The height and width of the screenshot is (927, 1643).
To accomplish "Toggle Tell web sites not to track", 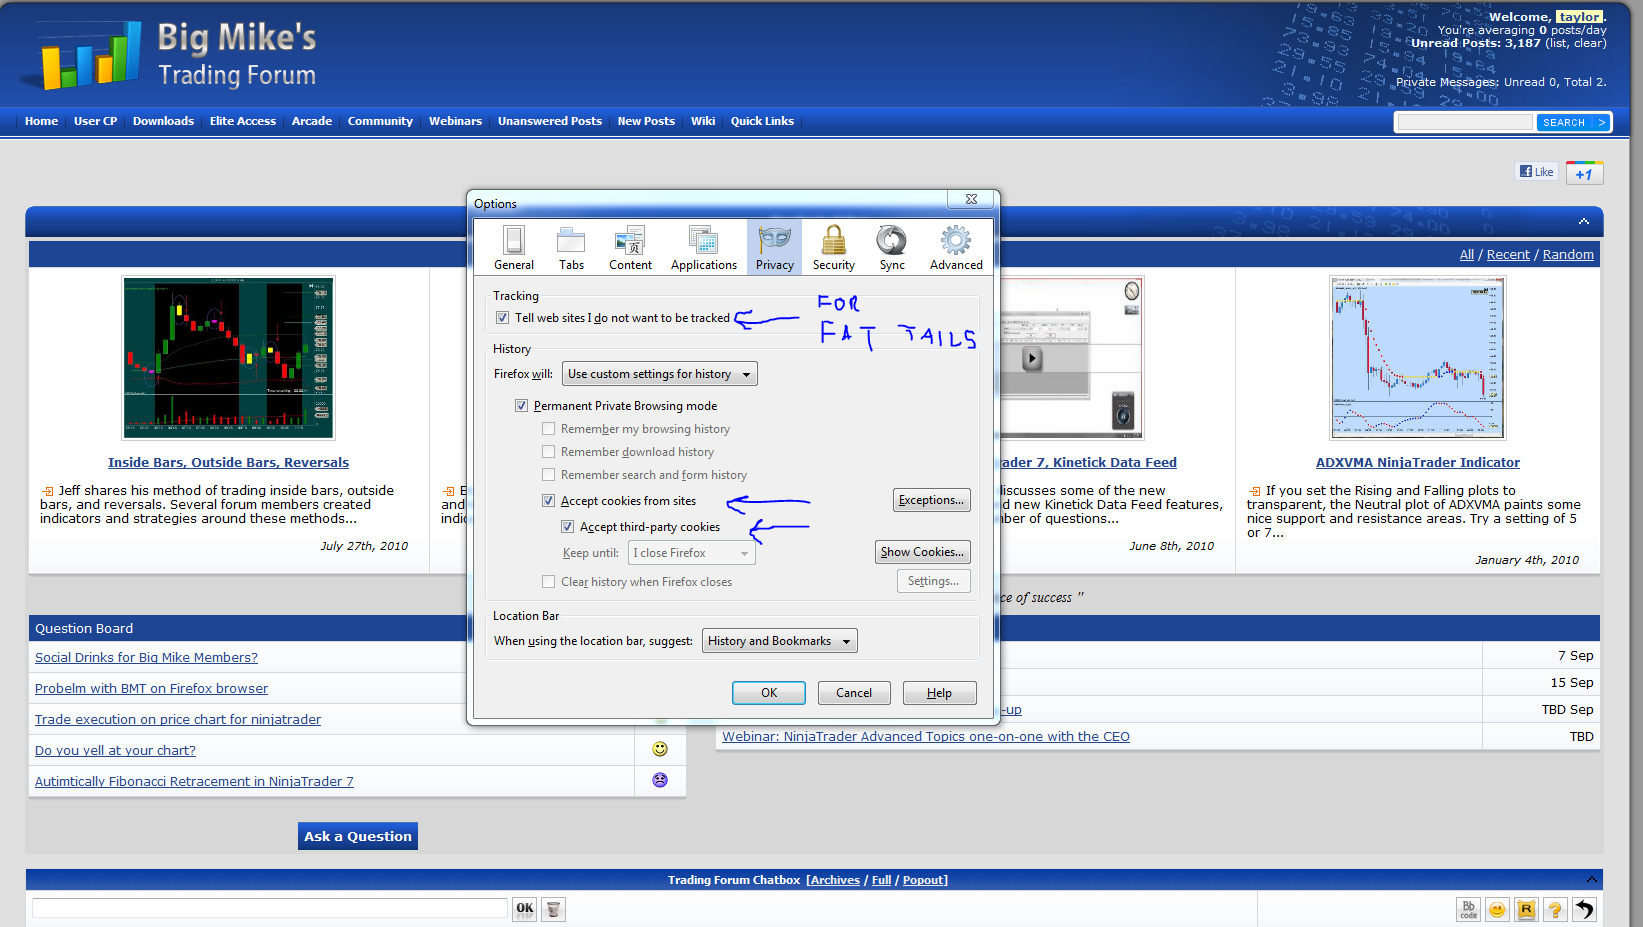I will click(x=502, y=318).
